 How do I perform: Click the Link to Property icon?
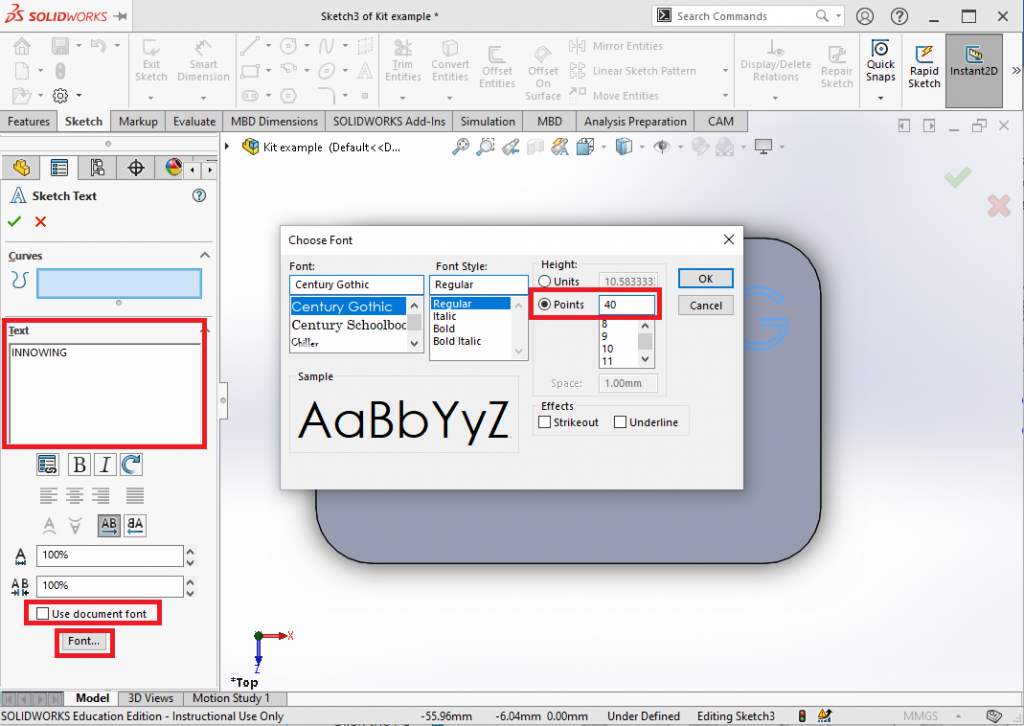pos(47,464)
